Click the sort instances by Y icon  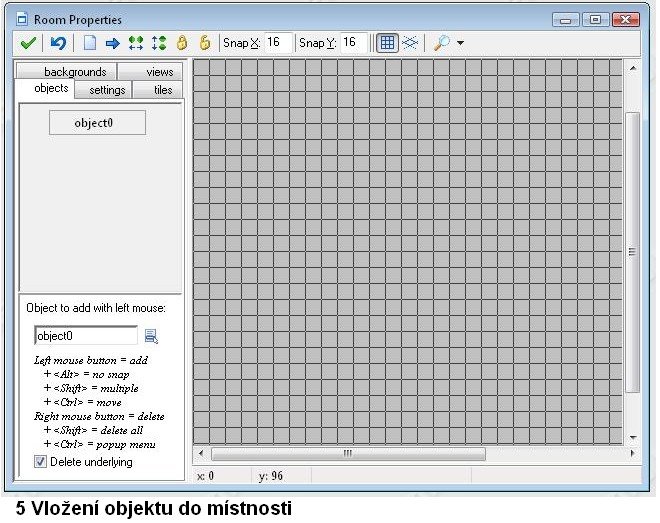pyautogui.click(x=158, y=43)
